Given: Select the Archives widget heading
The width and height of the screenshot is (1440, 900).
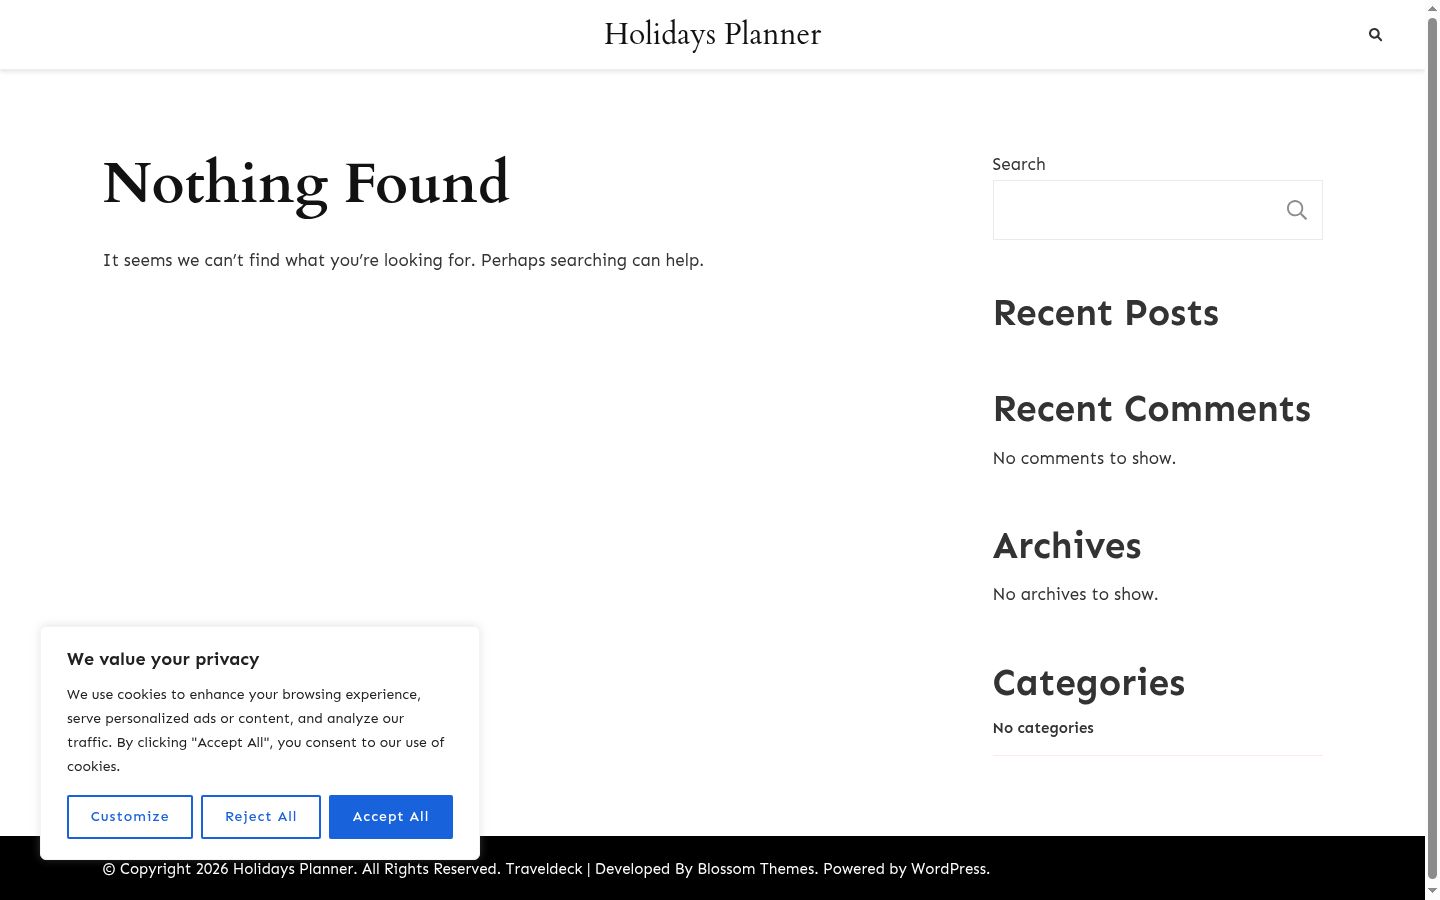Looking at the screenshot, I should (1067, 546).
